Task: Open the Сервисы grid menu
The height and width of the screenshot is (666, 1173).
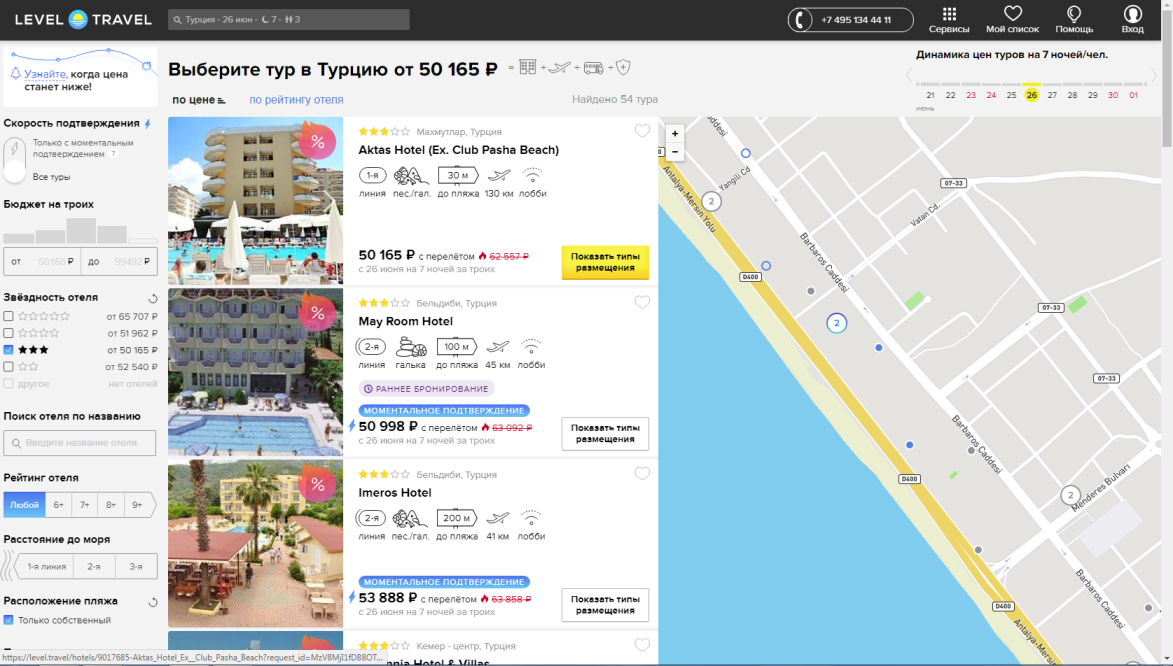Action: coord(949,20)
